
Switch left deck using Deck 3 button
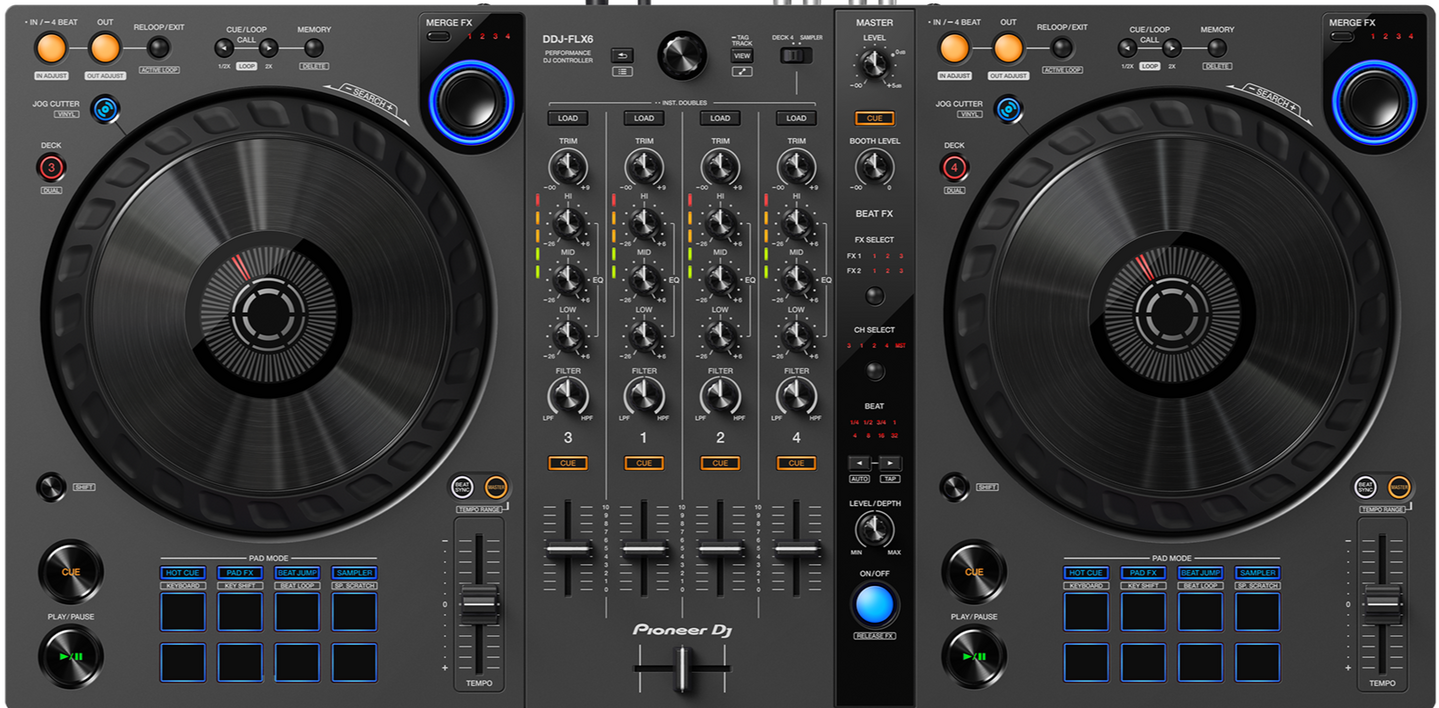coord(52,168)
